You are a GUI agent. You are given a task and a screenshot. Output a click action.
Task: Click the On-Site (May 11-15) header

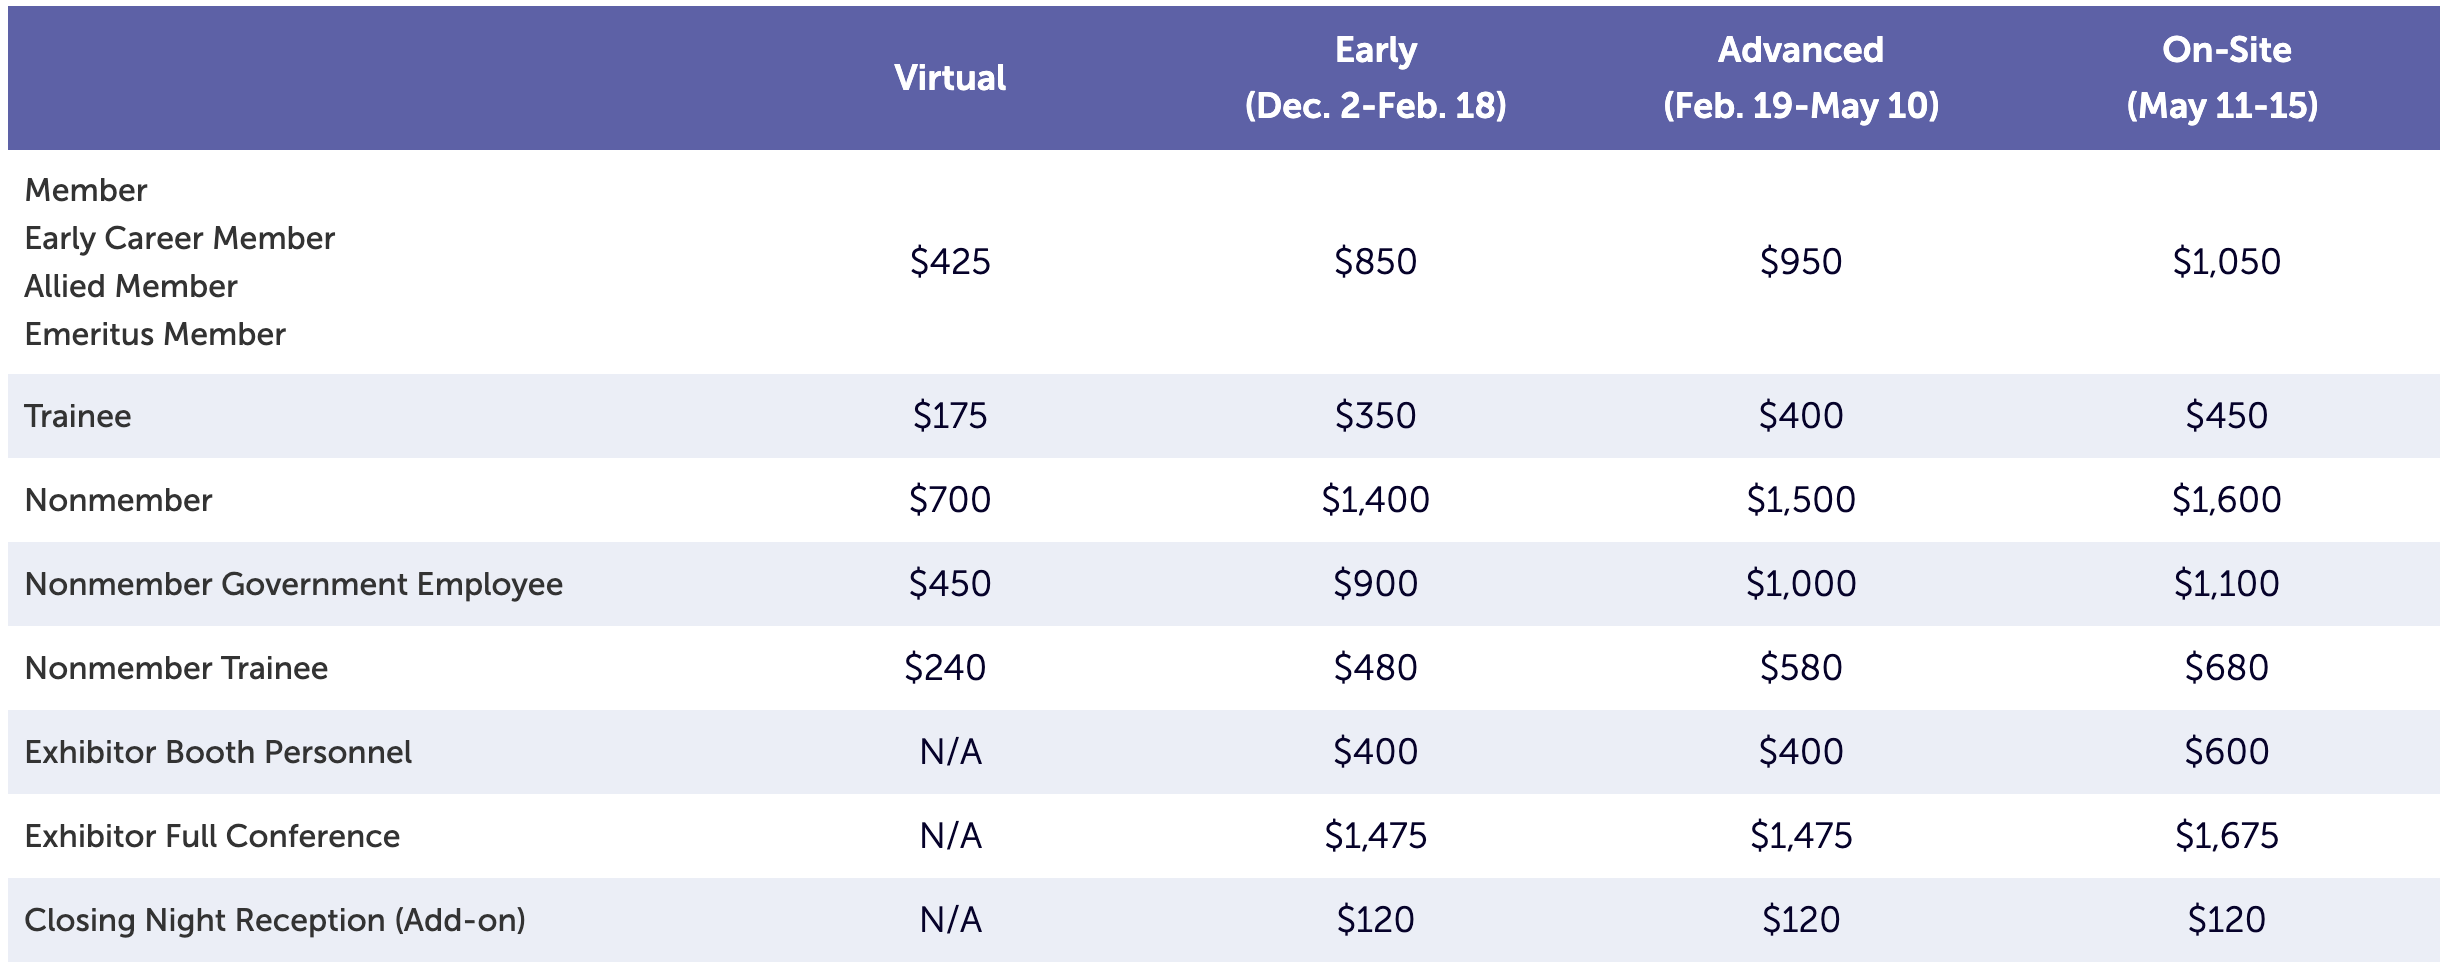tap(2224, 78)
